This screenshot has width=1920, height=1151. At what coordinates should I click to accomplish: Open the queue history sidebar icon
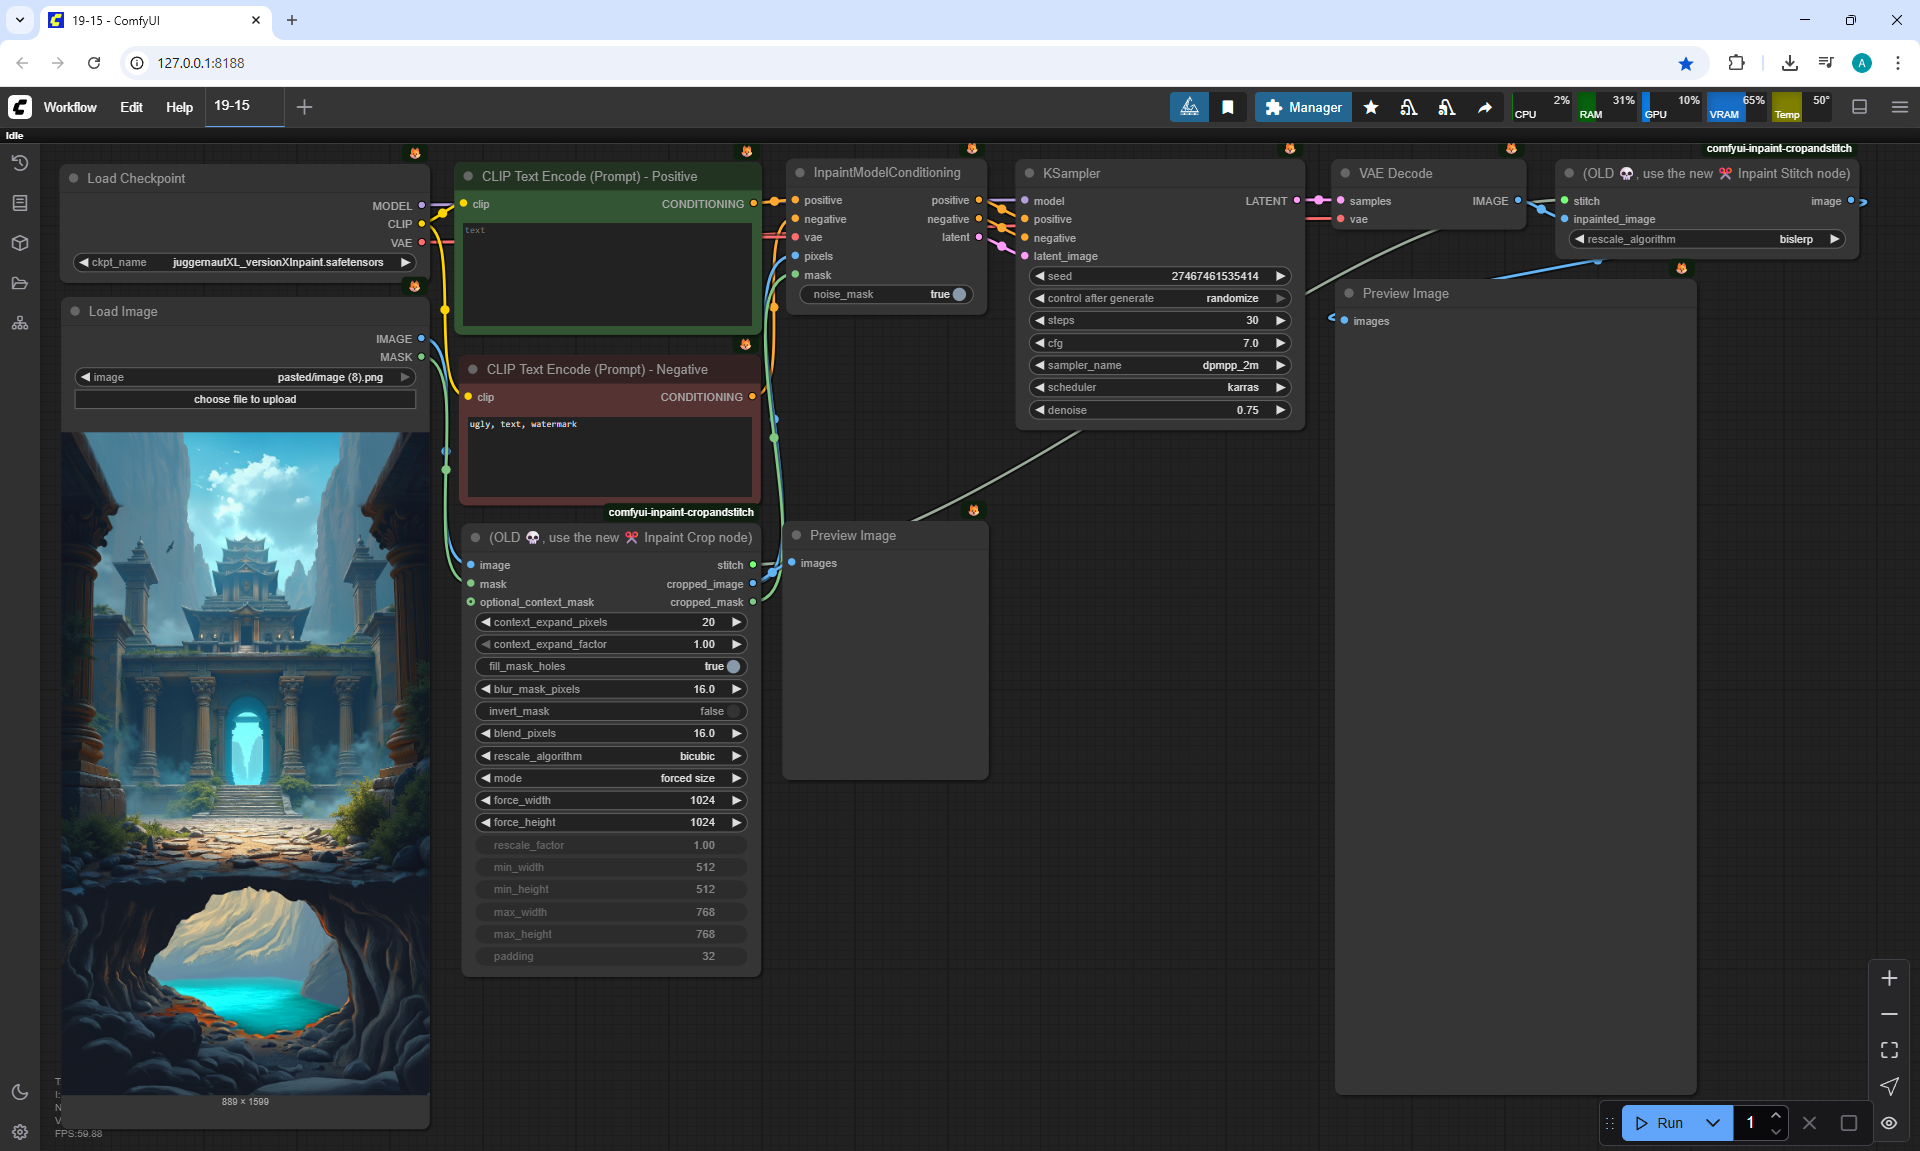[20, 163]
